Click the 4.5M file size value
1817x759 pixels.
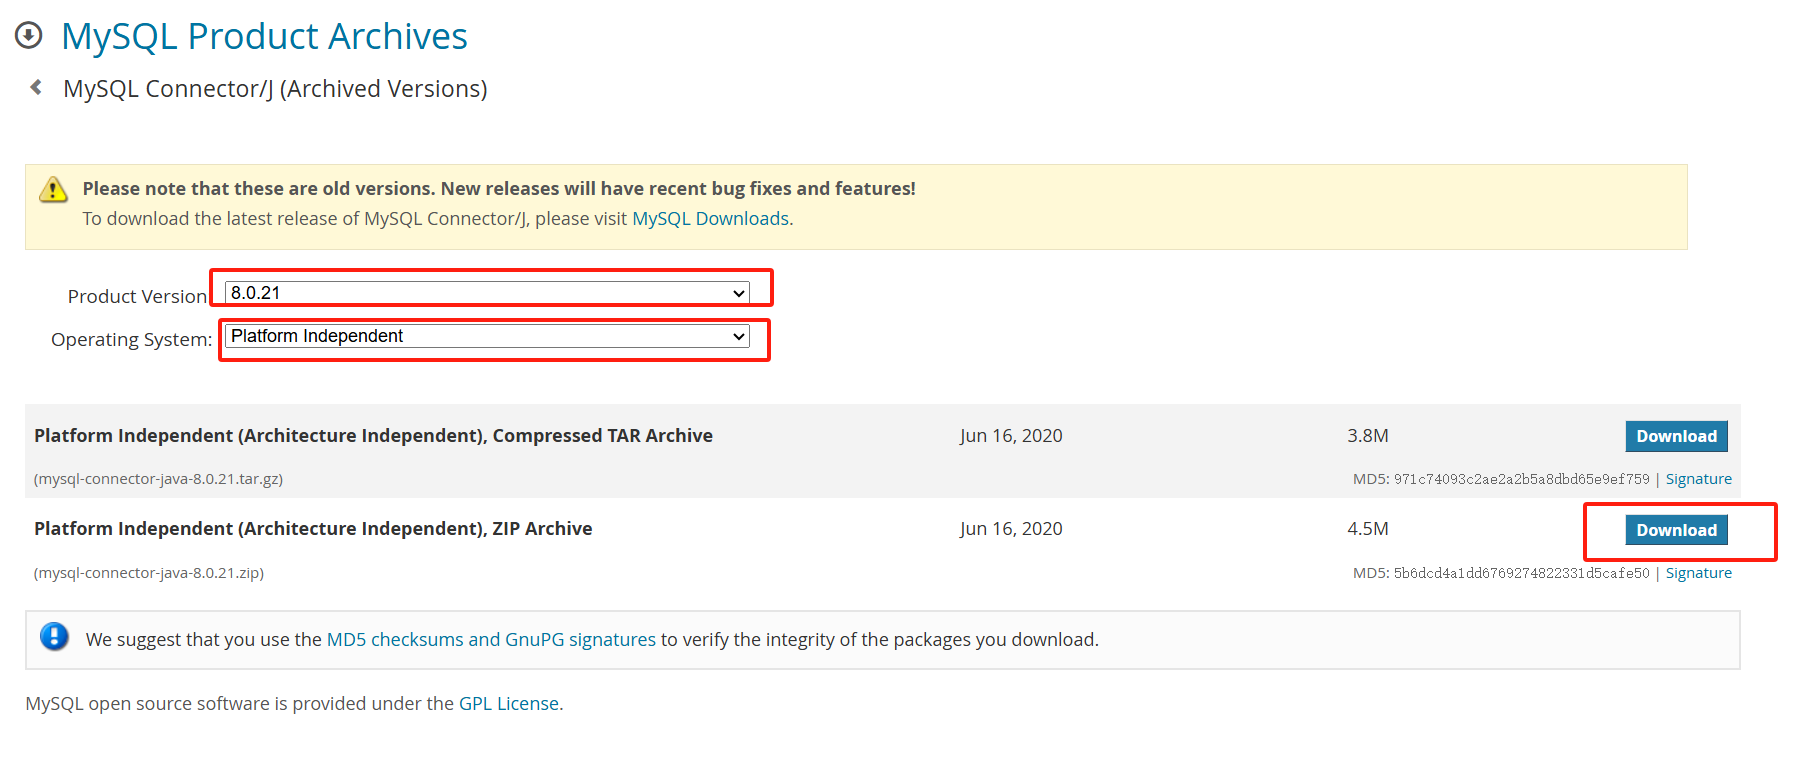tap(1367, 529)
